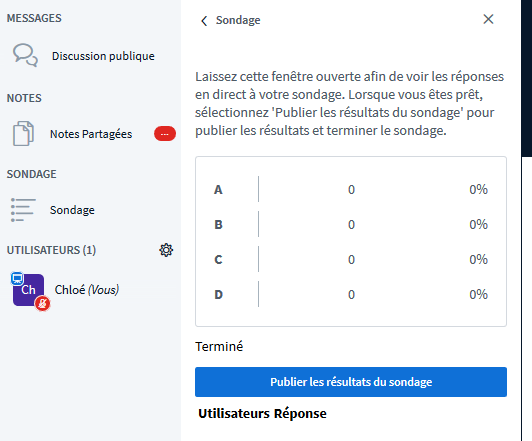Collapse the poll panel with back chevron

204,21
